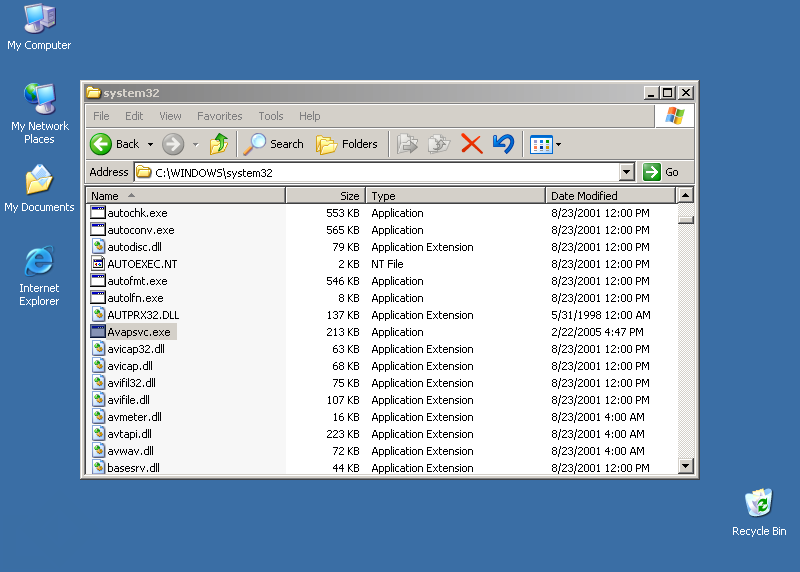The width and height of the screenshot is (800, 572).
Task: Click the vertical scrollbar down arrow
Action: tap(685, 465)
